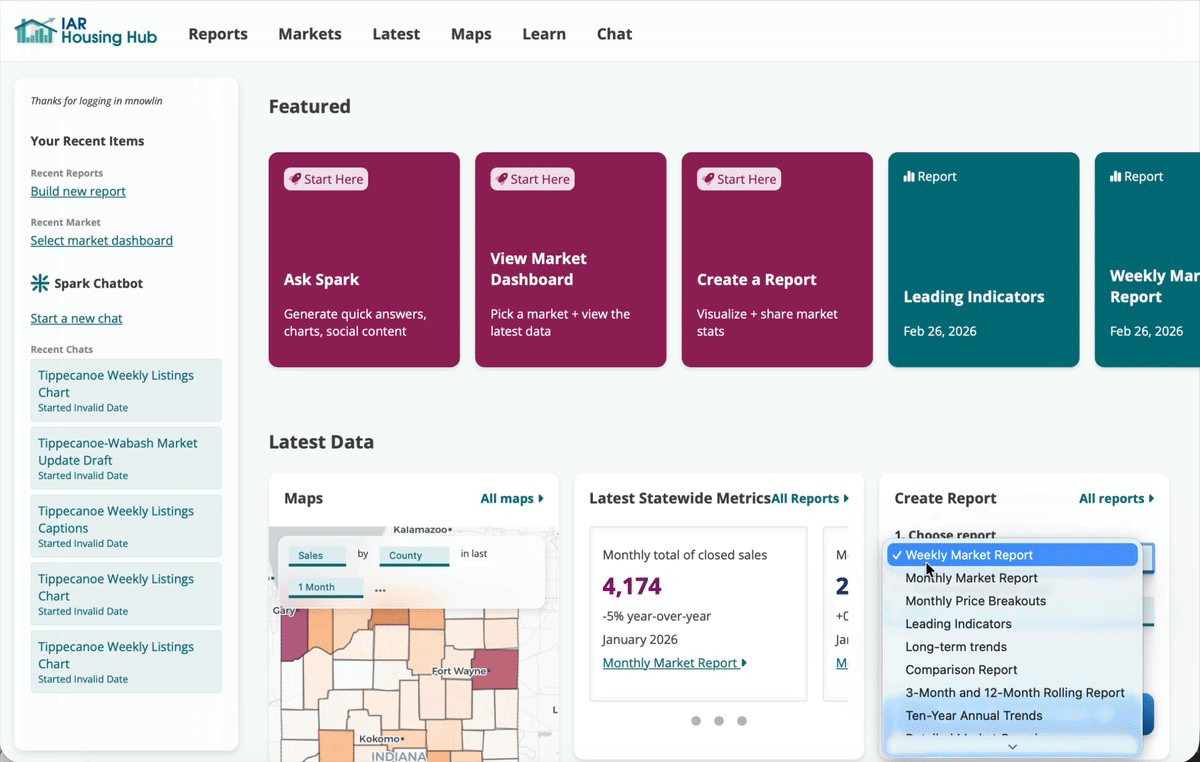
Task: Click the bar chart icon on Leading Indicators card
Action: pyautogui.click(x=910, y=176)
